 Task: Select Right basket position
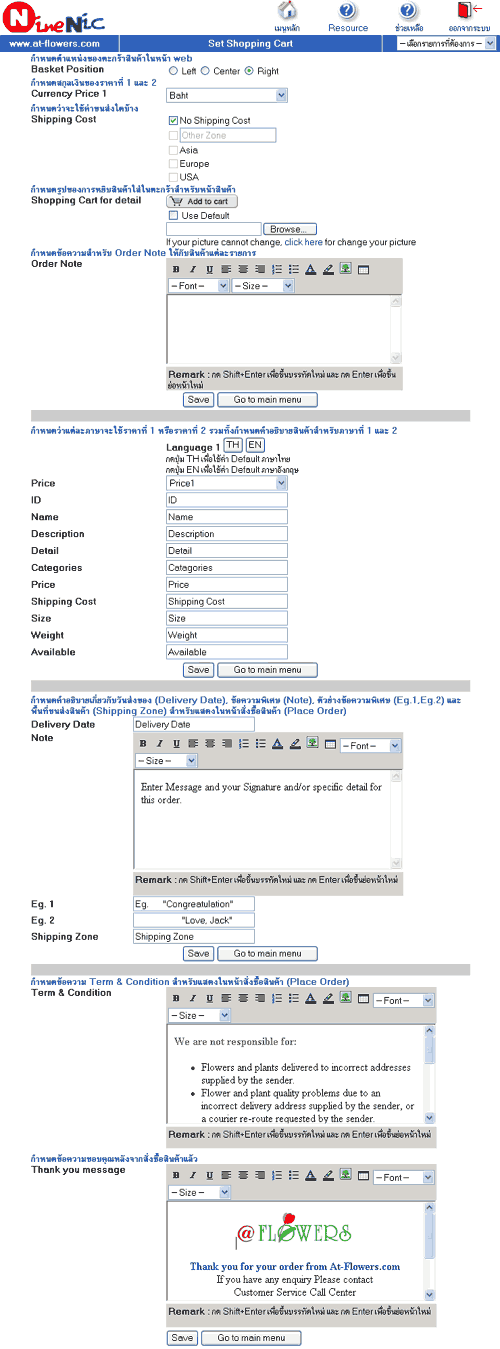pyautogui.click(x=249, y=71)
